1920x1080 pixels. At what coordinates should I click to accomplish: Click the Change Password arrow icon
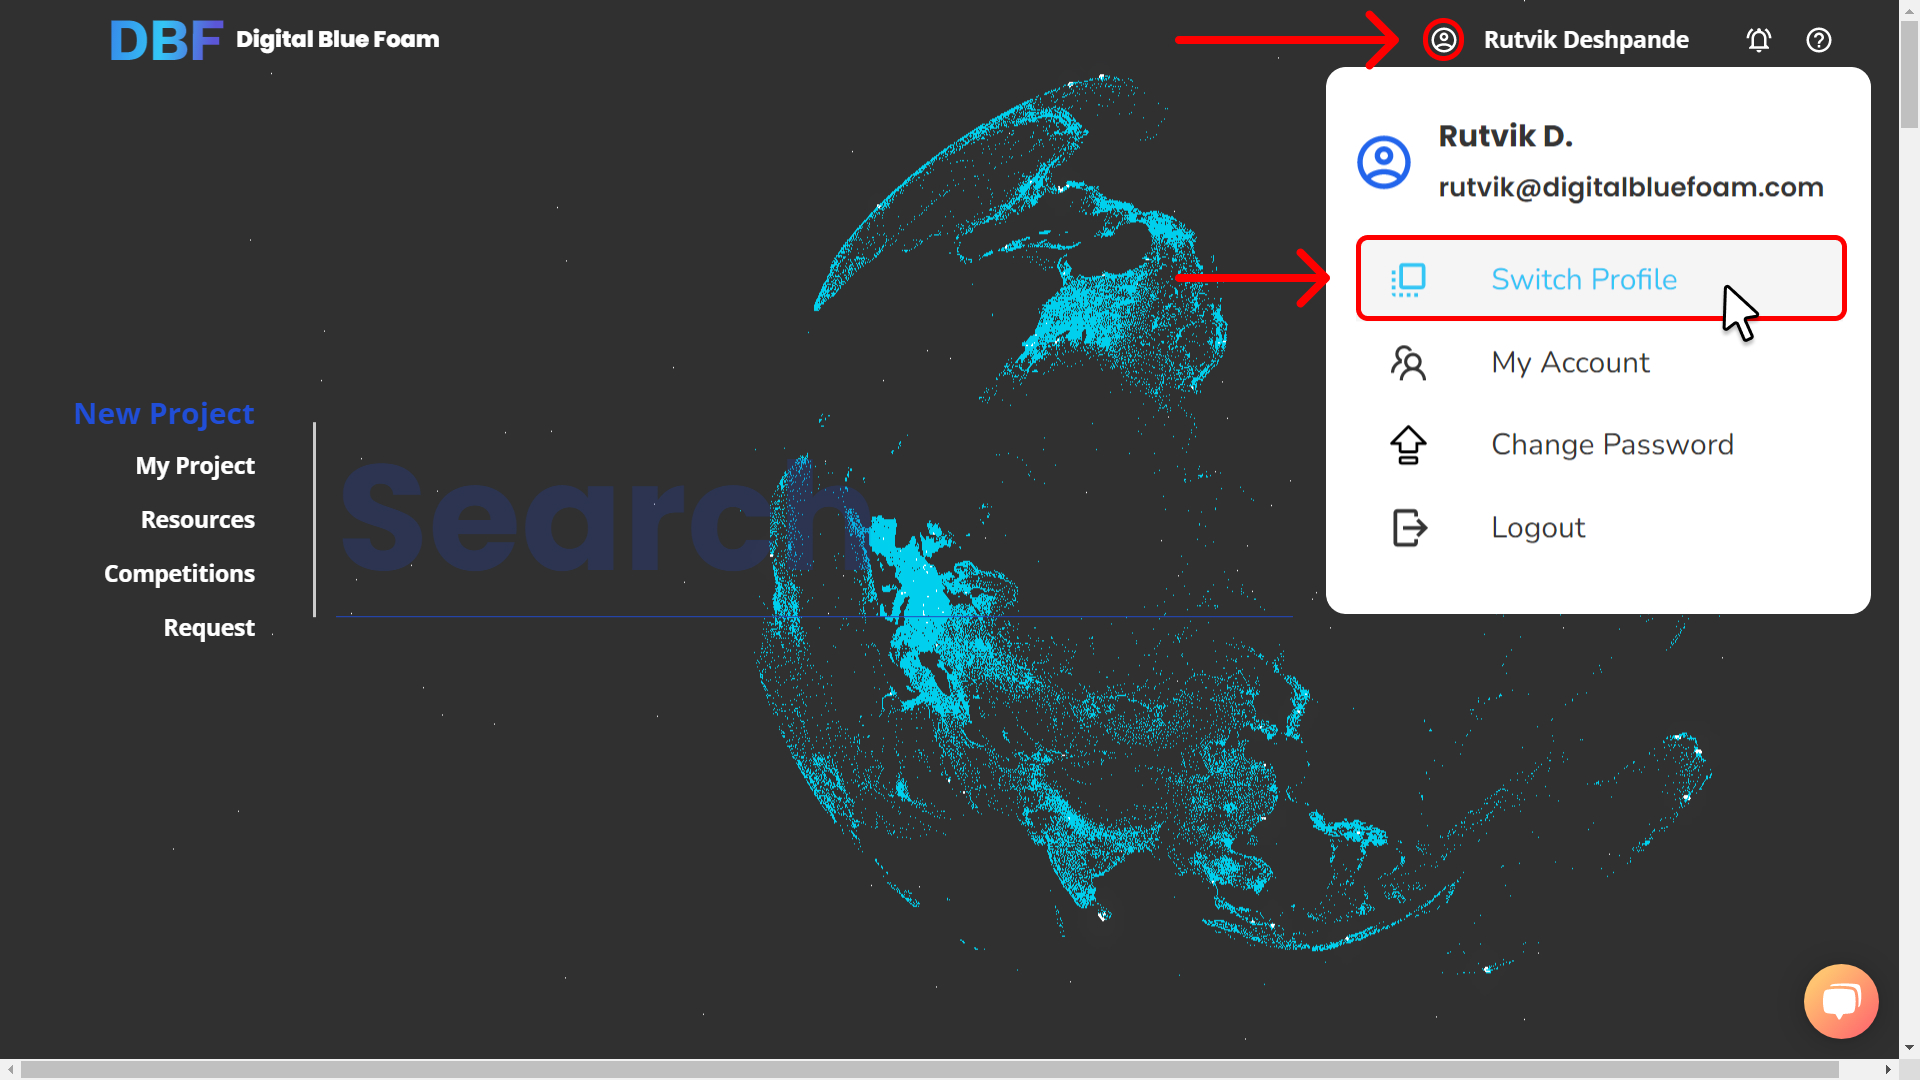(1408, 445)
